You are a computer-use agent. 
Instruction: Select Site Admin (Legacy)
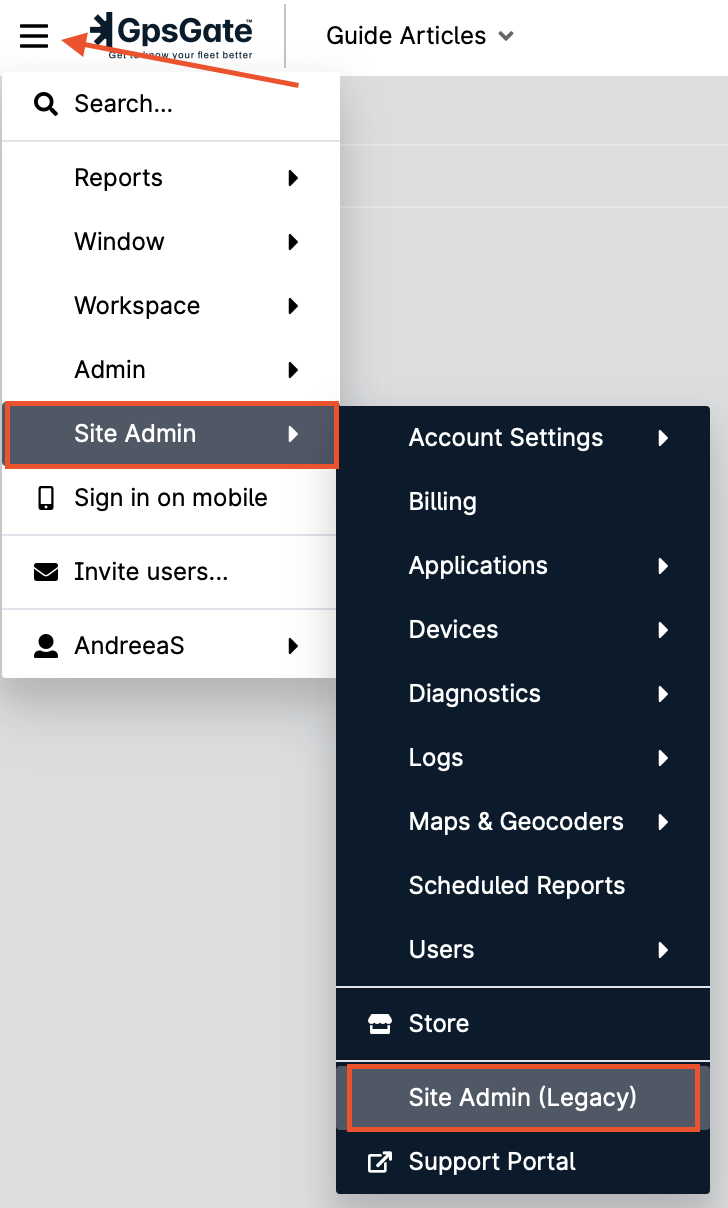click(x=523, y=1098)
